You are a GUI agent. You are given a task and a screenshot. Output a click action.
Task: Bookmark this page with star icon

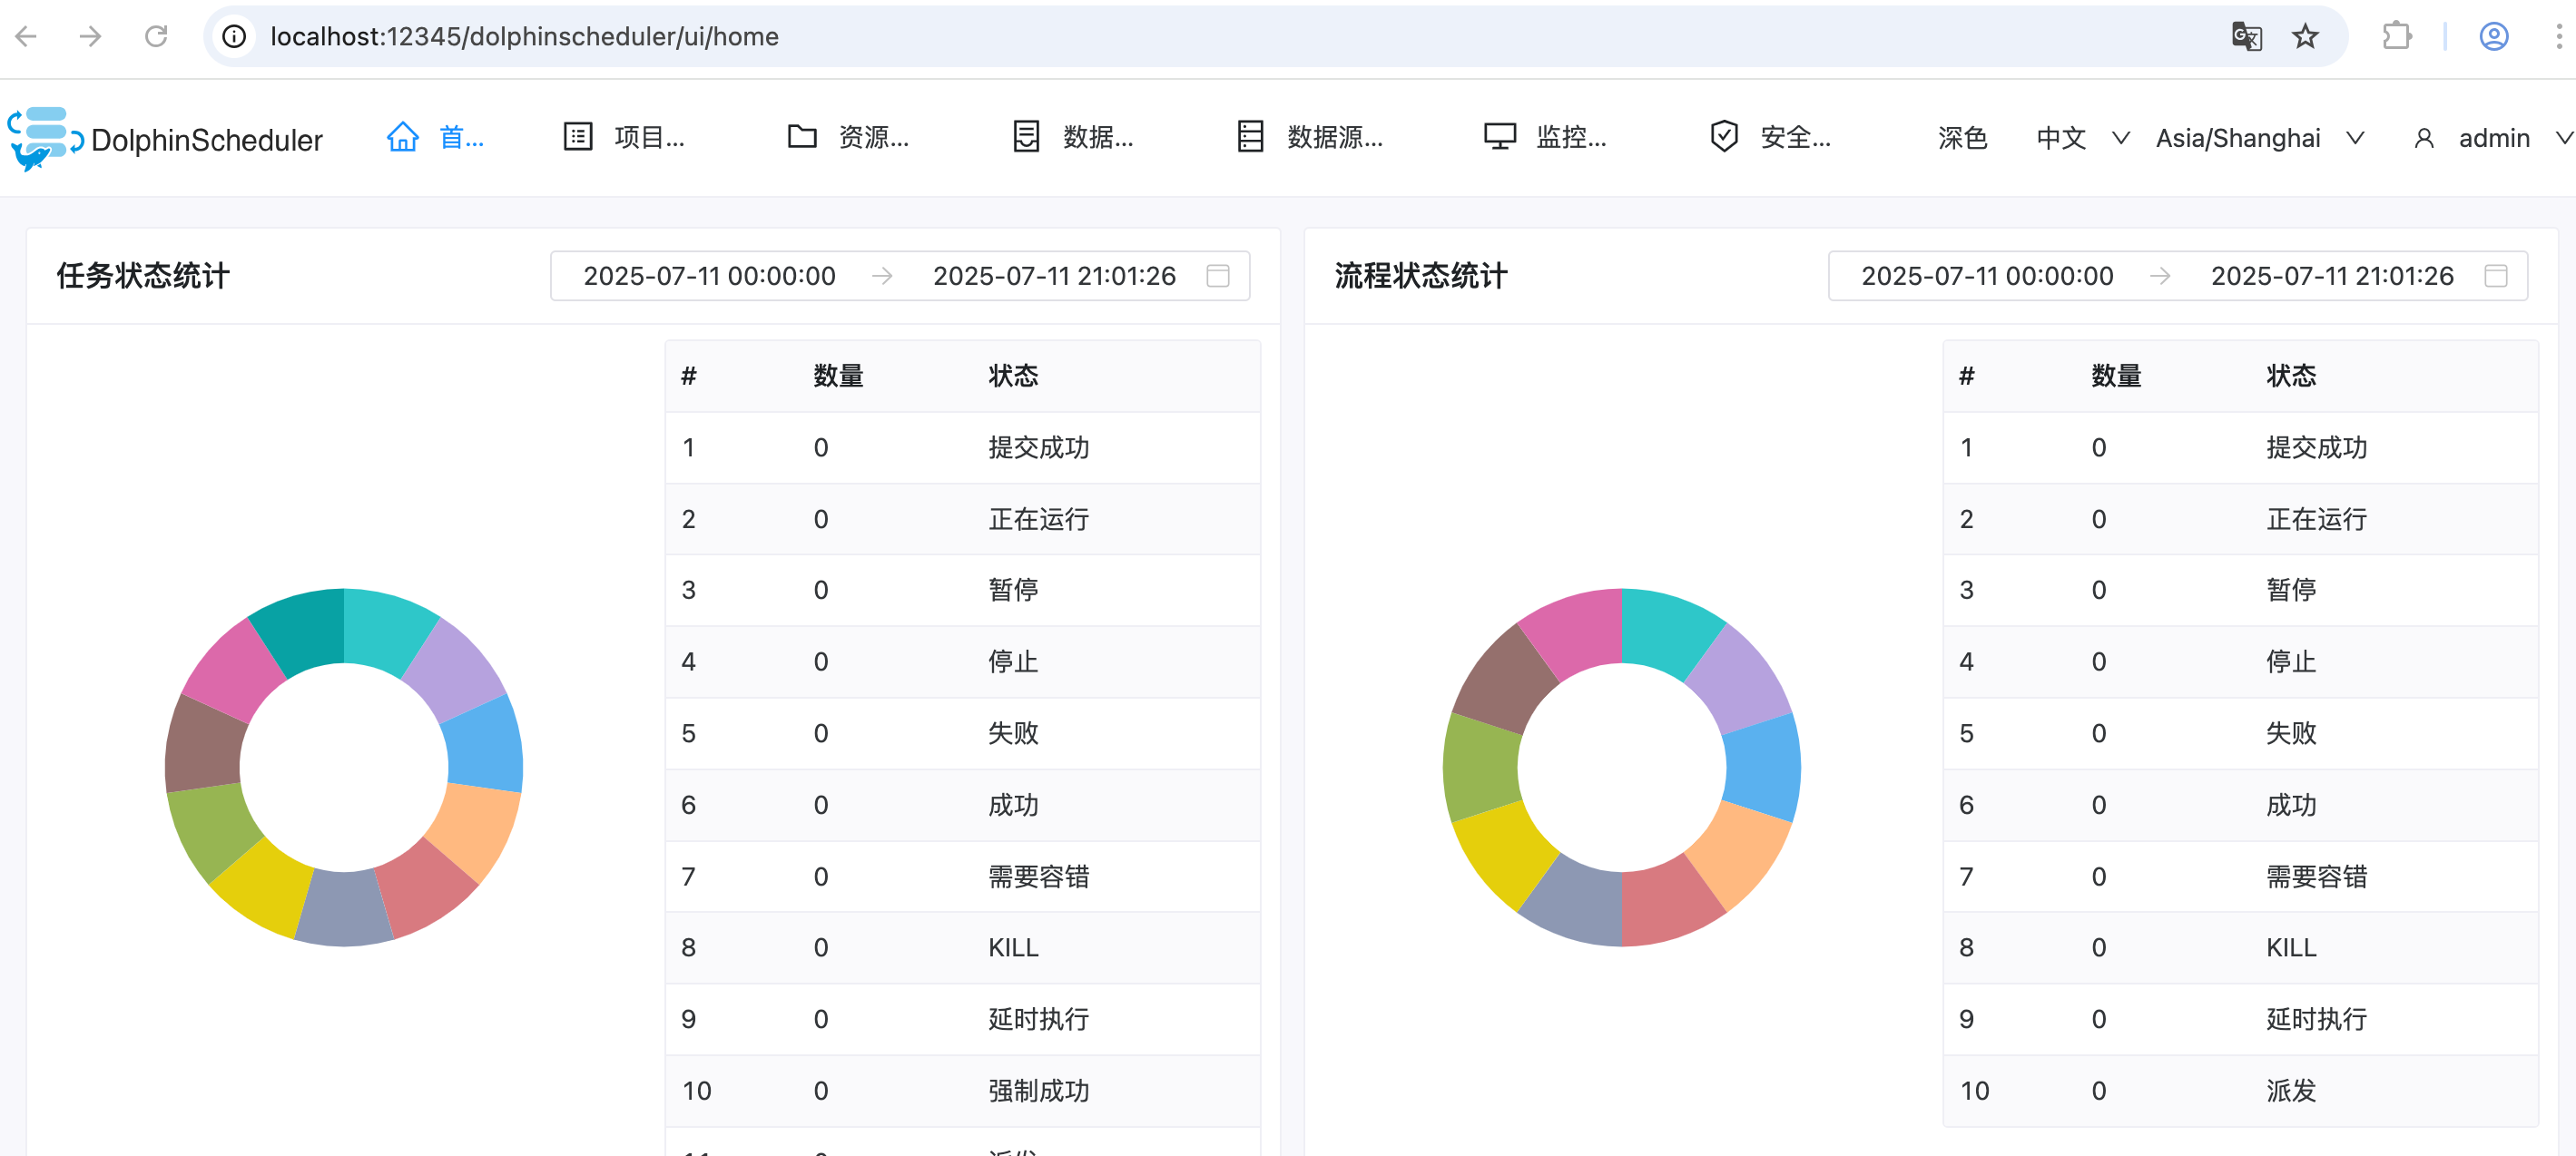tap(2305, 37)
